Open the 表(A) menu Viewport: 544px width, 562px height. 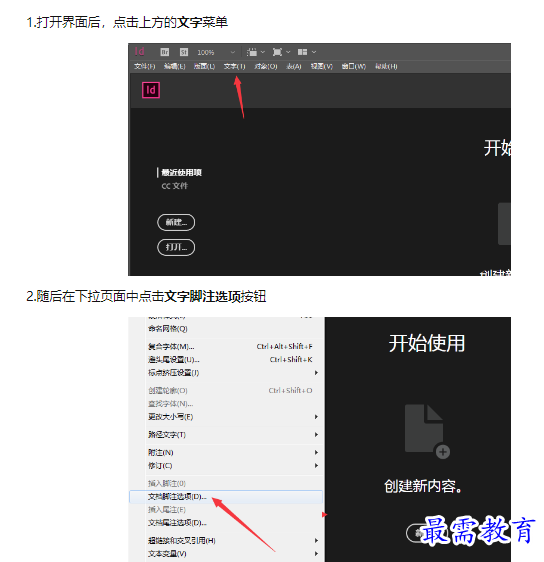[x=294, y=66]
